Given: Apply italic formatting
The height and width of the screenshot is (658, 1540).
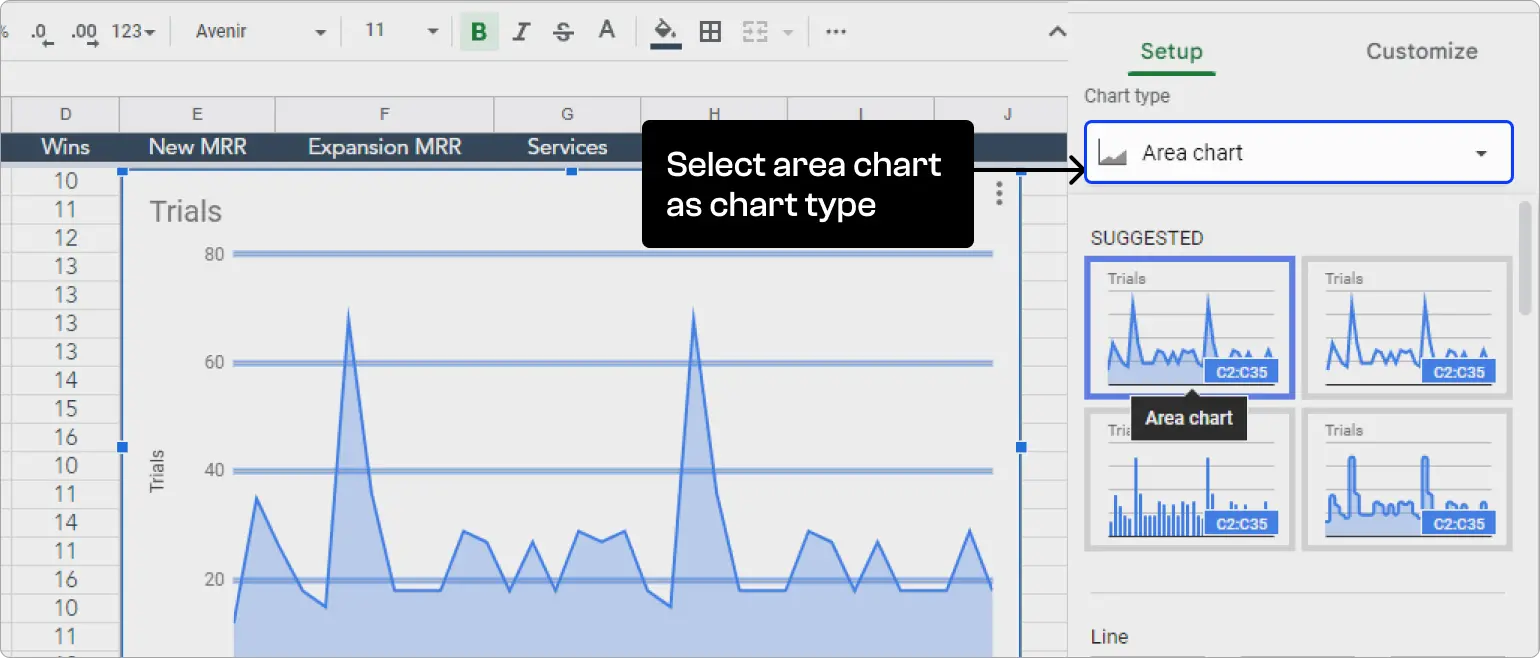Looking at the screenshot, I should pyautogui.click(x=521, y=31).
